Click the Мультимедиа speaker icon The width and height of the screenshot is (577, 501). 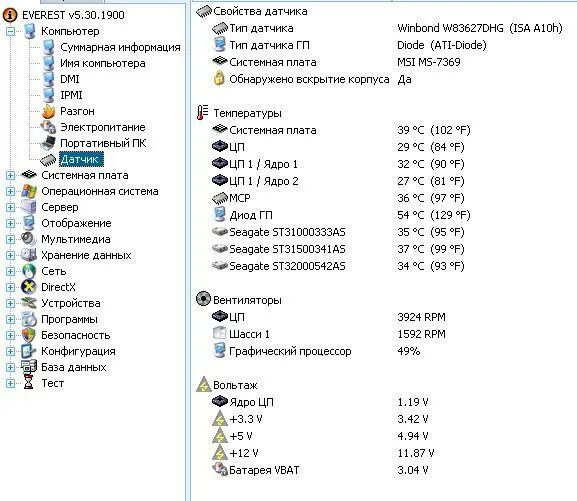pyautogui.click(x=29, y=239)
